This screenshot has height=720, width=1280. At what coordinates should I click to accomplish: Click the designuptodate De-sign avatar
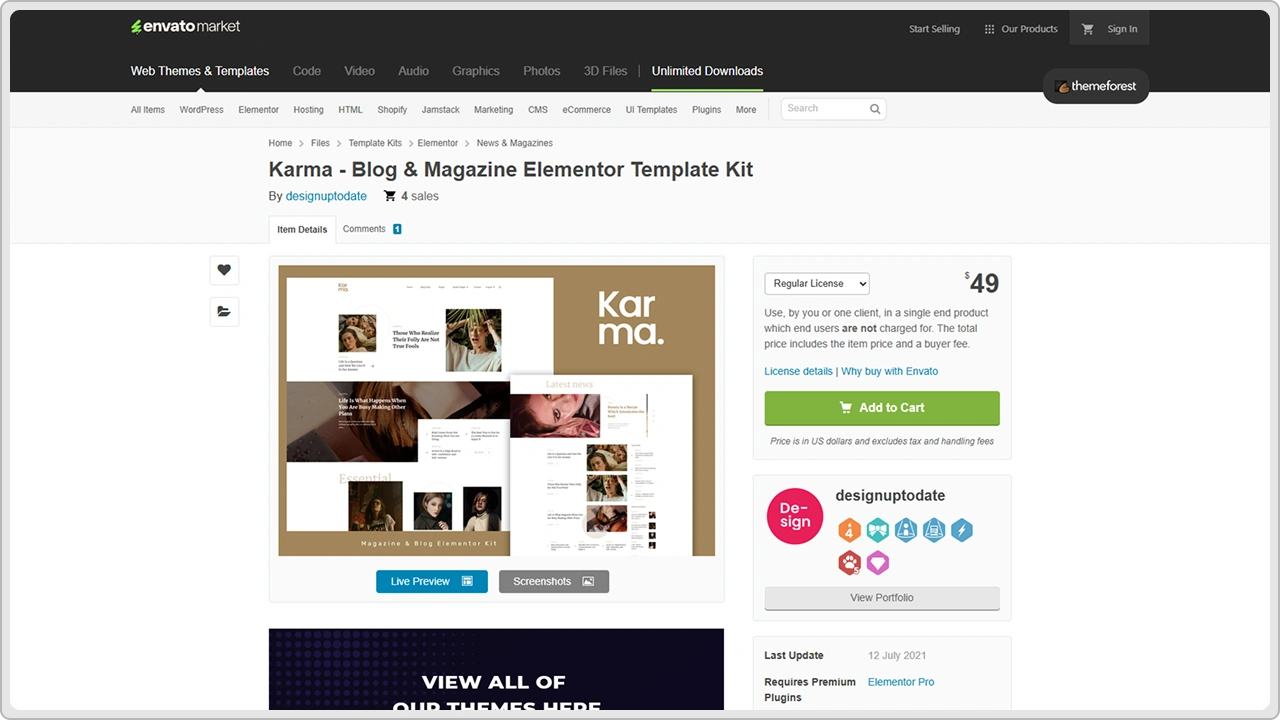click(795, 516)
